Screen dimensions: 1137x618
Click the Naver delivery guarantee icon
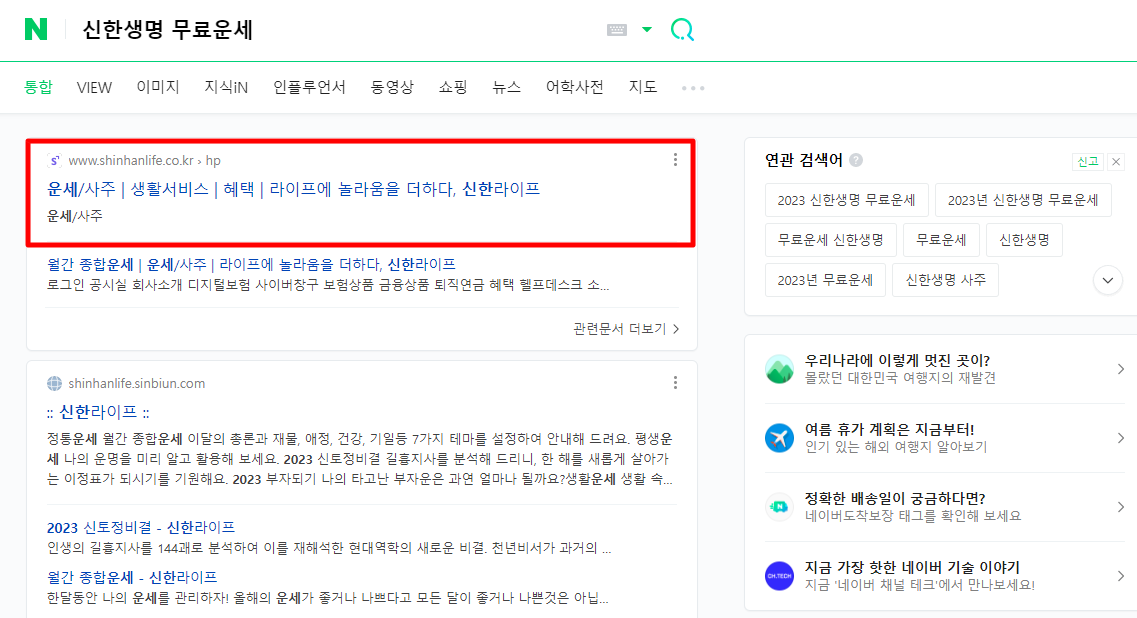[x=780, y=507]
